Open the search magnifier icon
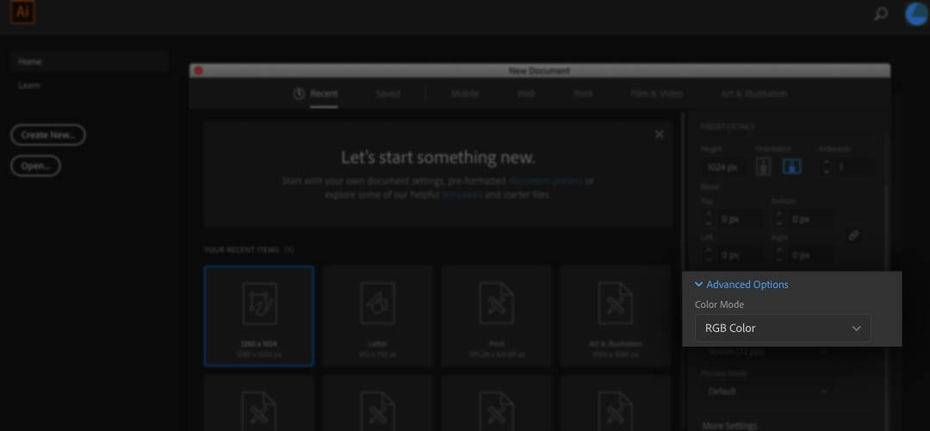Image resolution: width=930 pixels, height=431 pixels. (x=881, y=13)
